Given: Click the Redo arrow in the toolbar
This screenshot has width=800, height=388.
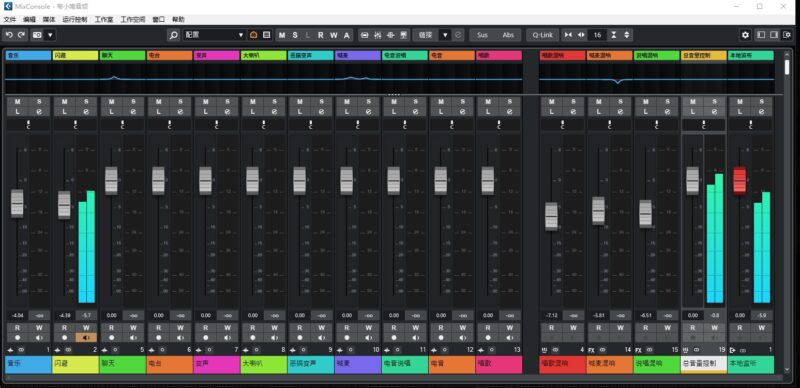Looking at the screenshot, I should point(21,35).
